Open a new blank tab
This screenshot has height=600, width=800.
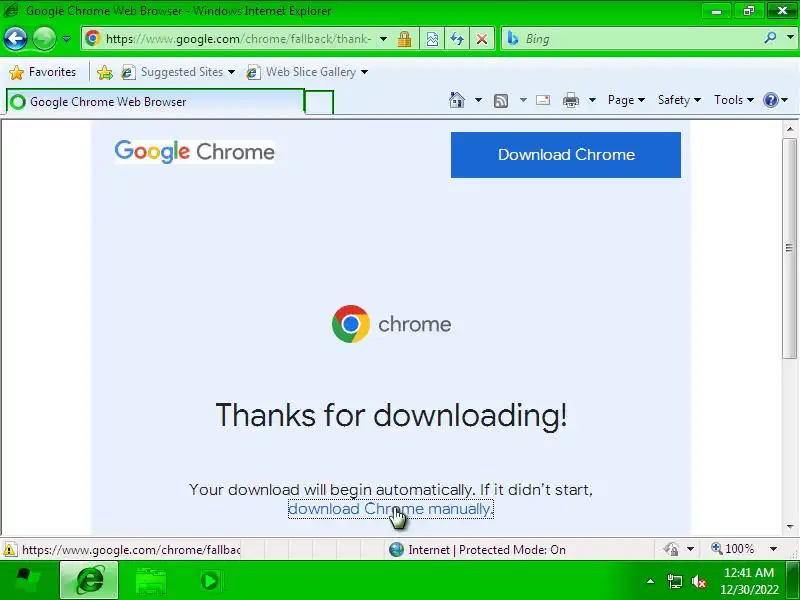click(x=319, y=102)
